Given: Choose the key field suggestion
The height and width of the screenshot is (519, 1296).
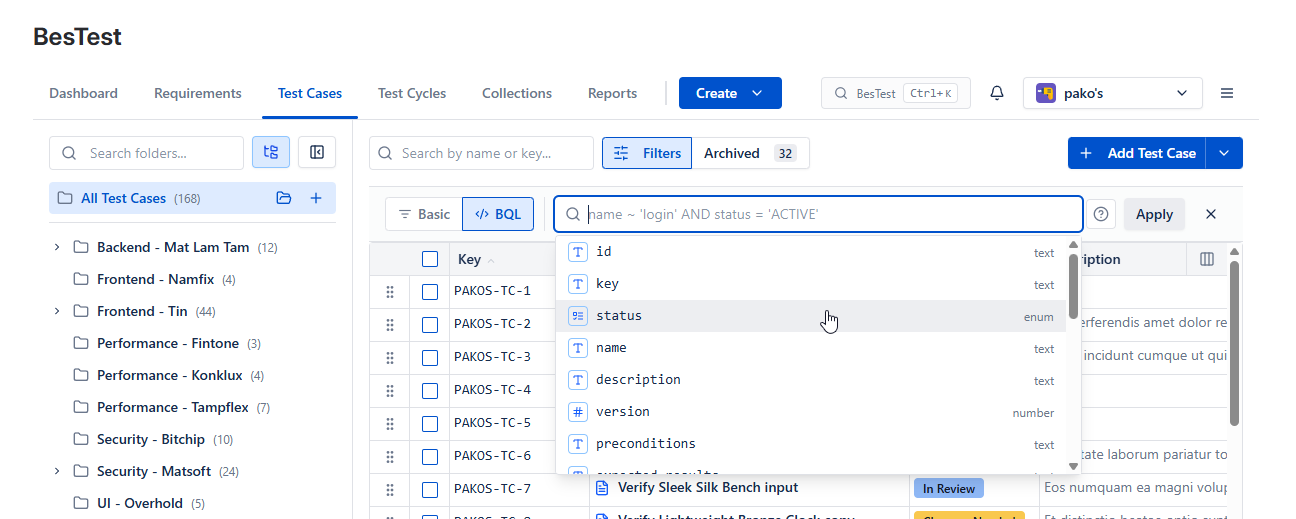Looking at the screenshot, I should 811,284.
